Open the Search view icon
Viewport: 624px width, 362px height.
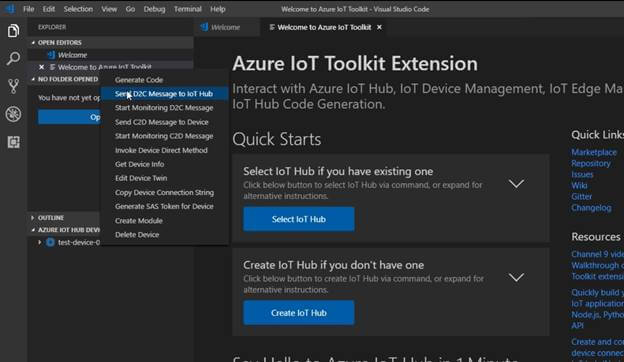13,58
